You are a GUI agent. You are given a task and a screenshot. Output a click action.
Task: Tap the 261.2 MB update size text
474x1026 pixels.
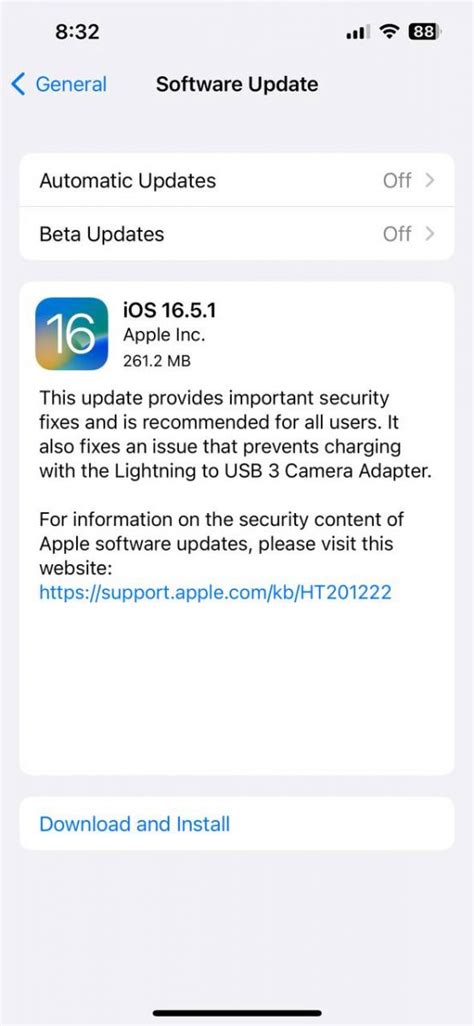(x=157, y=361)
